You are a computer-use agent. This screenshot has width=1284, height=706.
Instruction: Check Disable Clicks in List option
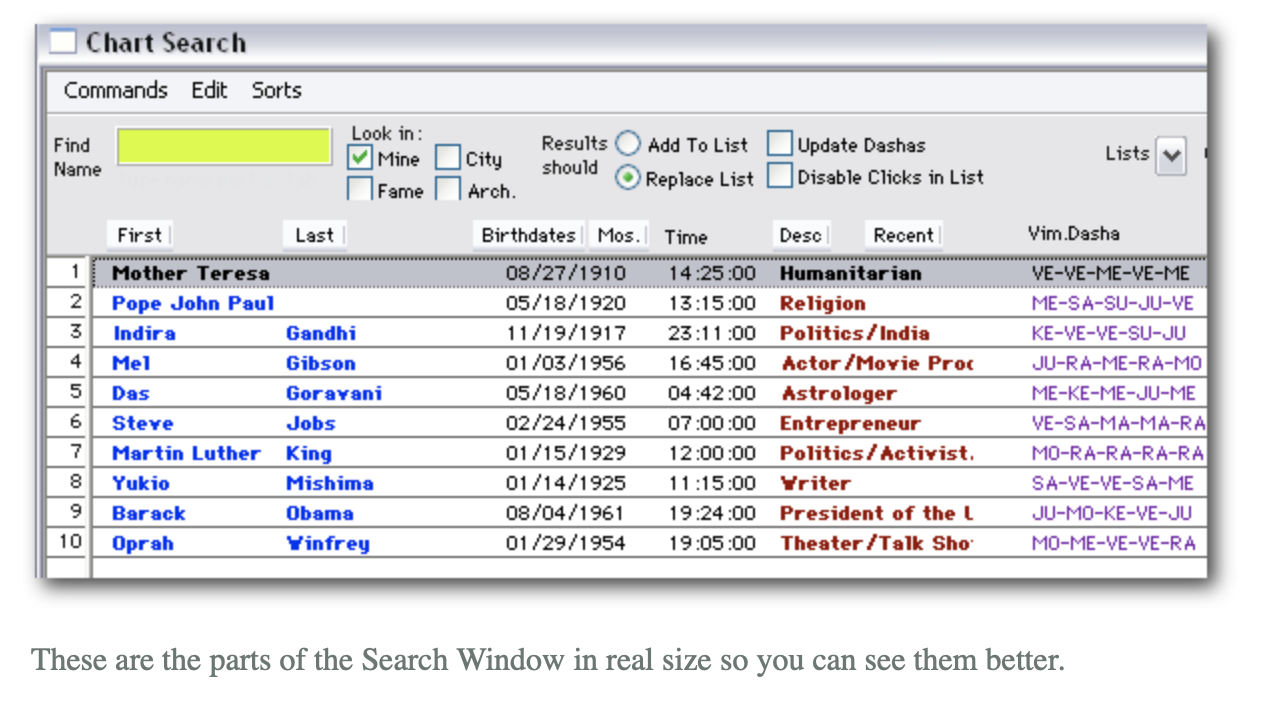pos(780,177)
